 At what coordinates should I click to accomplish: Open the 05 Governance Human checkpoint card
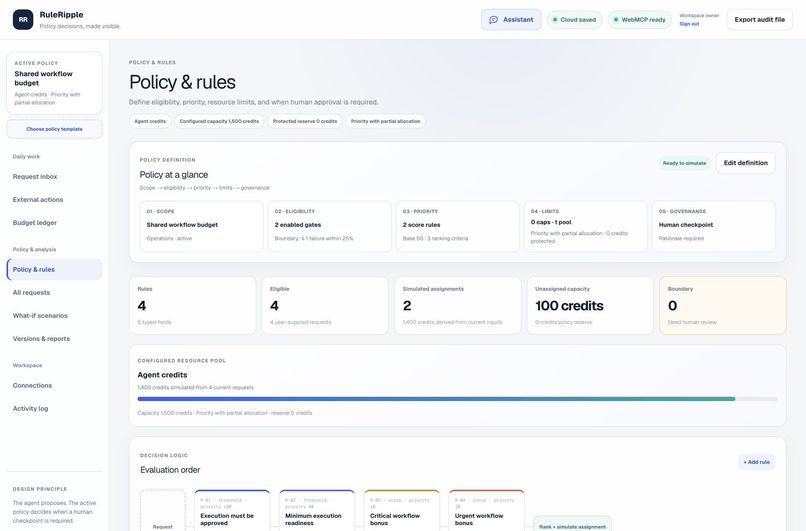click(713, 226)
